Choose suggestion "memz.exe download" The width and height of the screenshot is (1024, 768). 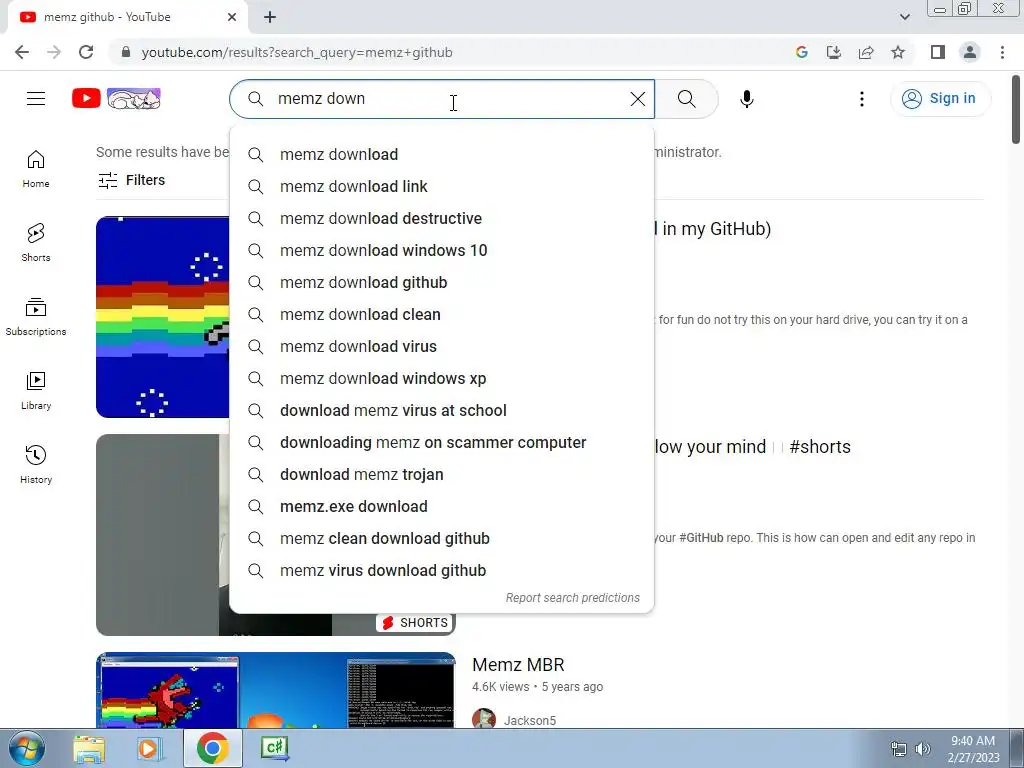tap(441, 506)
